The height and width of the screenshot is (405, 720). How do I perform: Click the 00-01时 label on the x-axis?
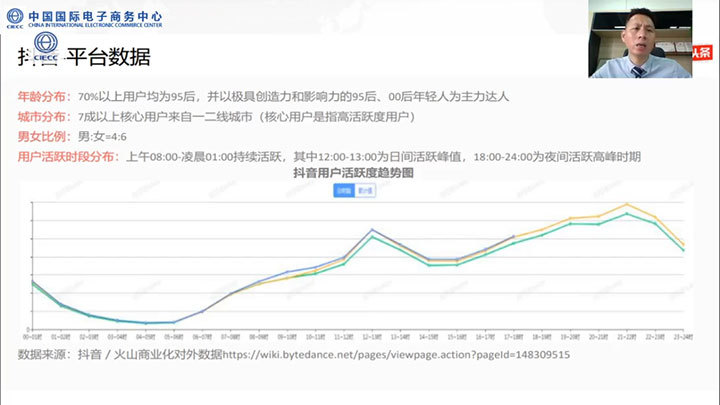point(33,339)
